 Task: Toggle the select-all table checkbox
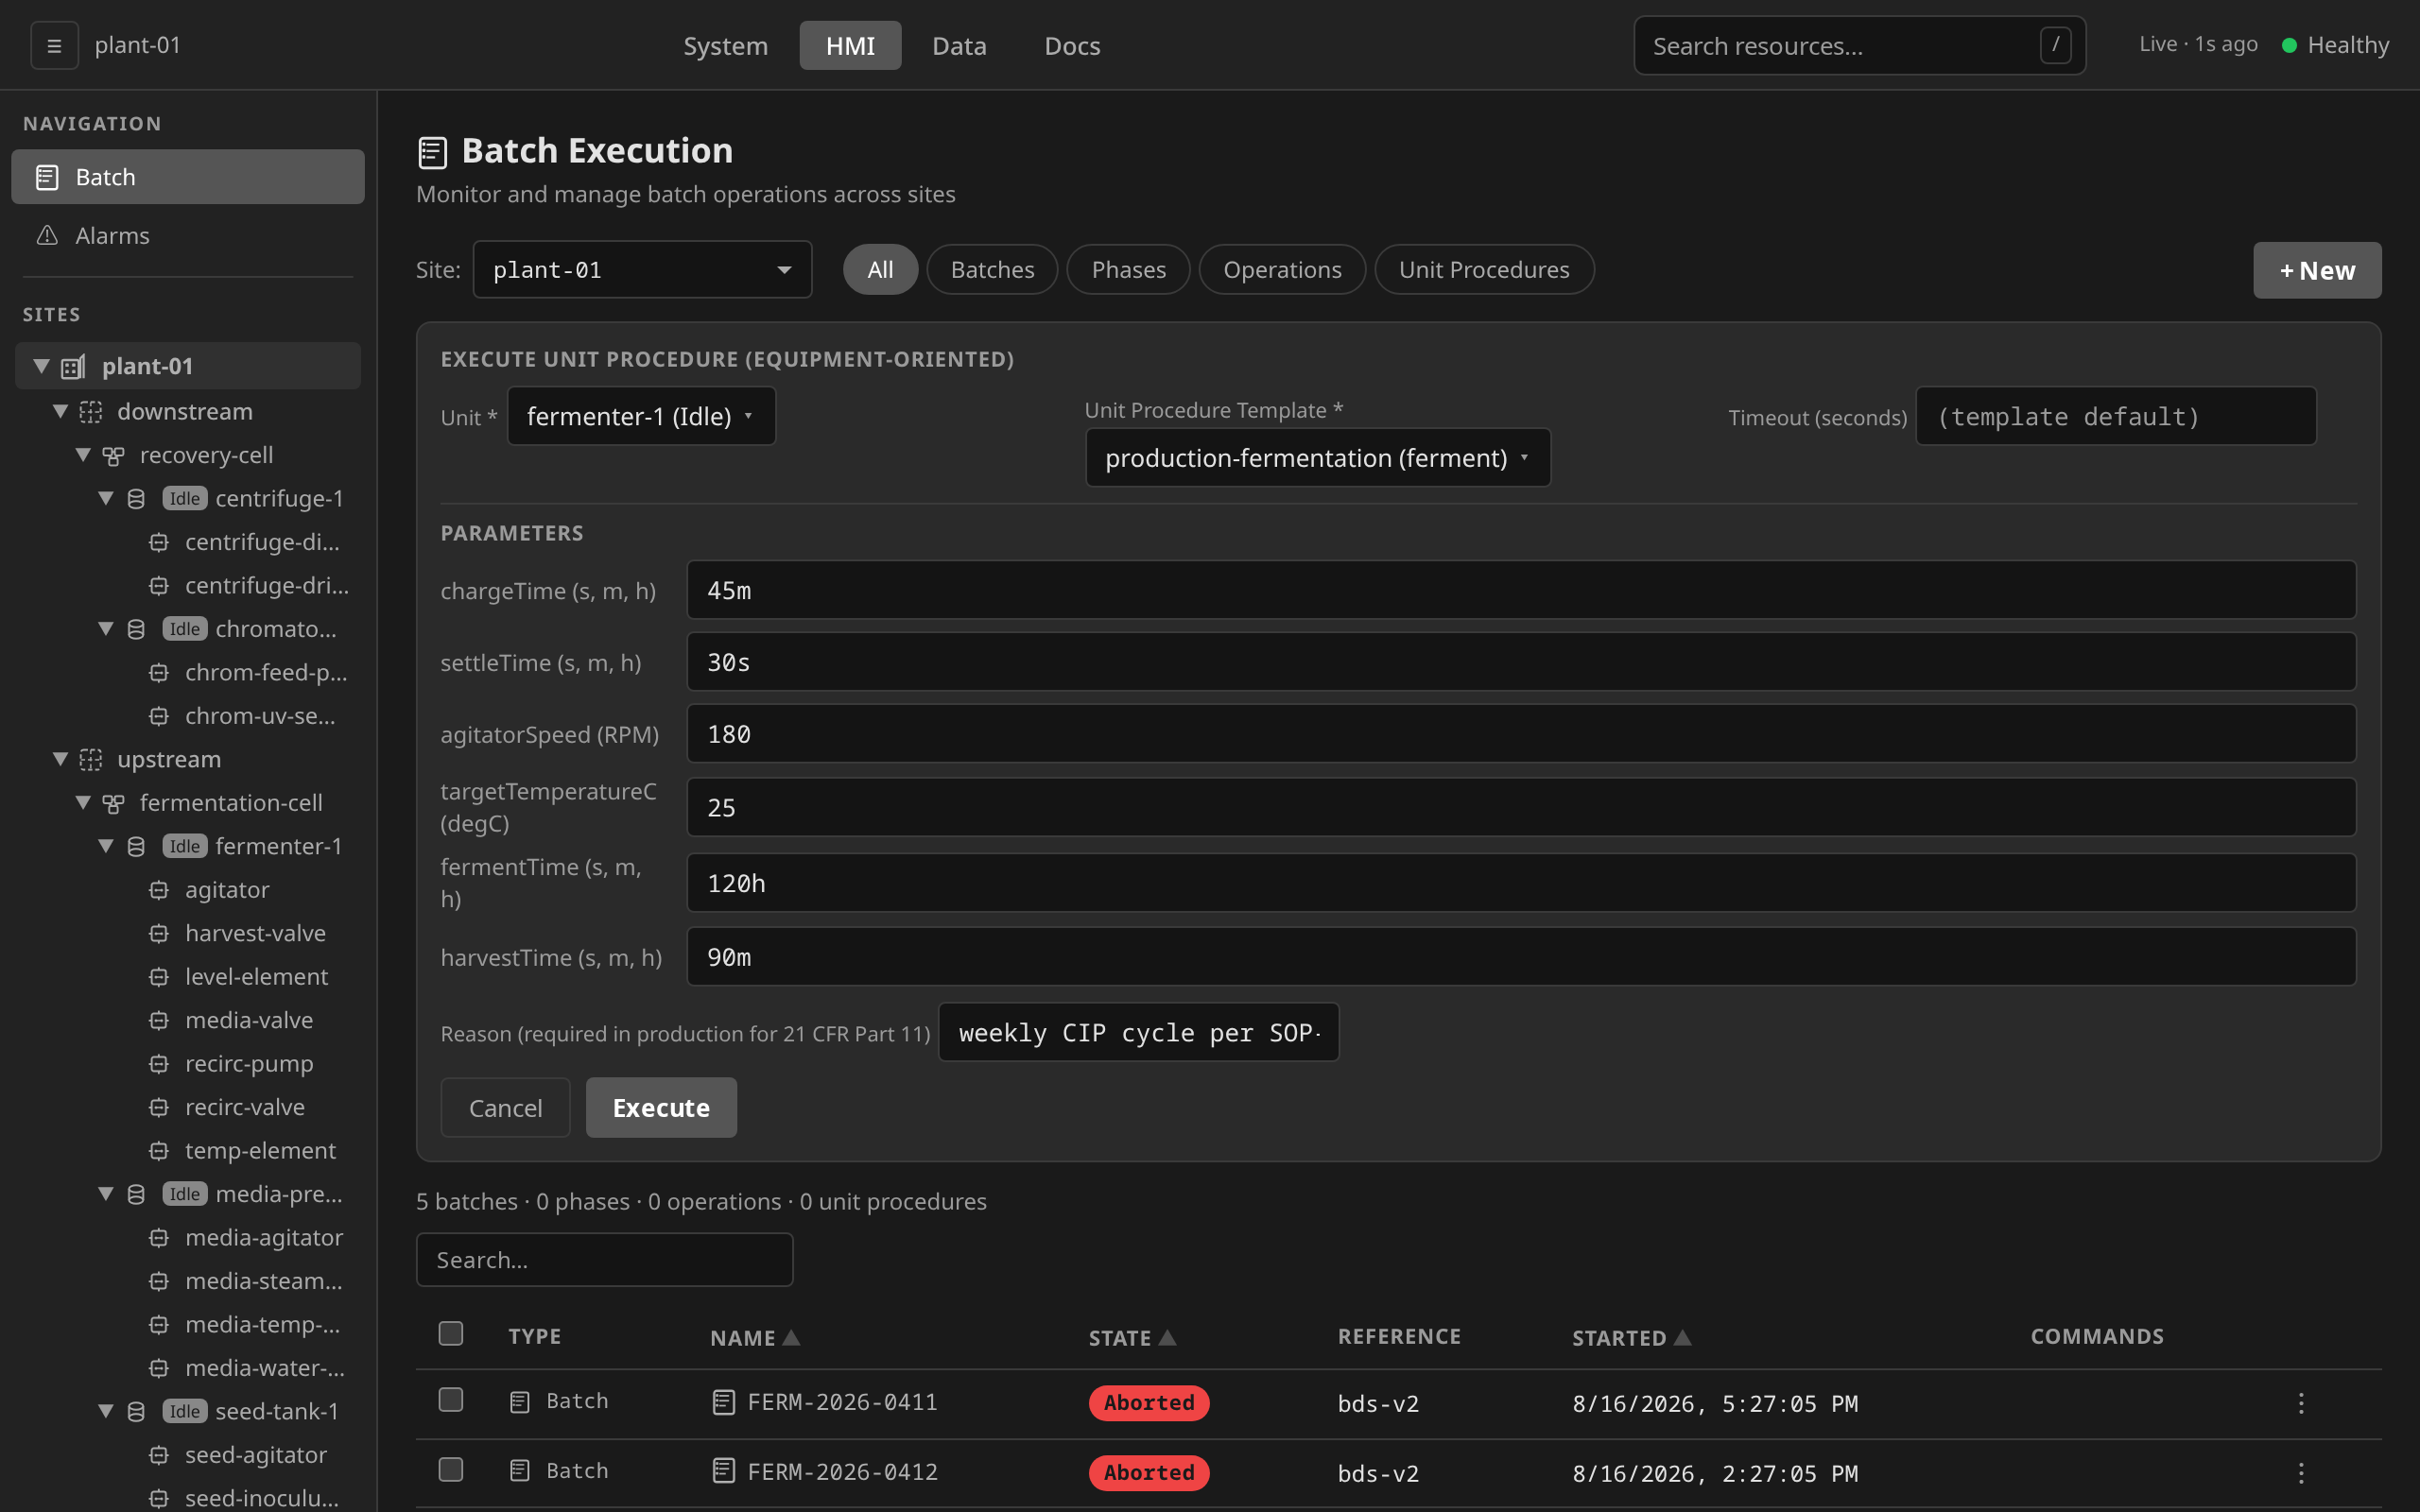[451, 1334]
